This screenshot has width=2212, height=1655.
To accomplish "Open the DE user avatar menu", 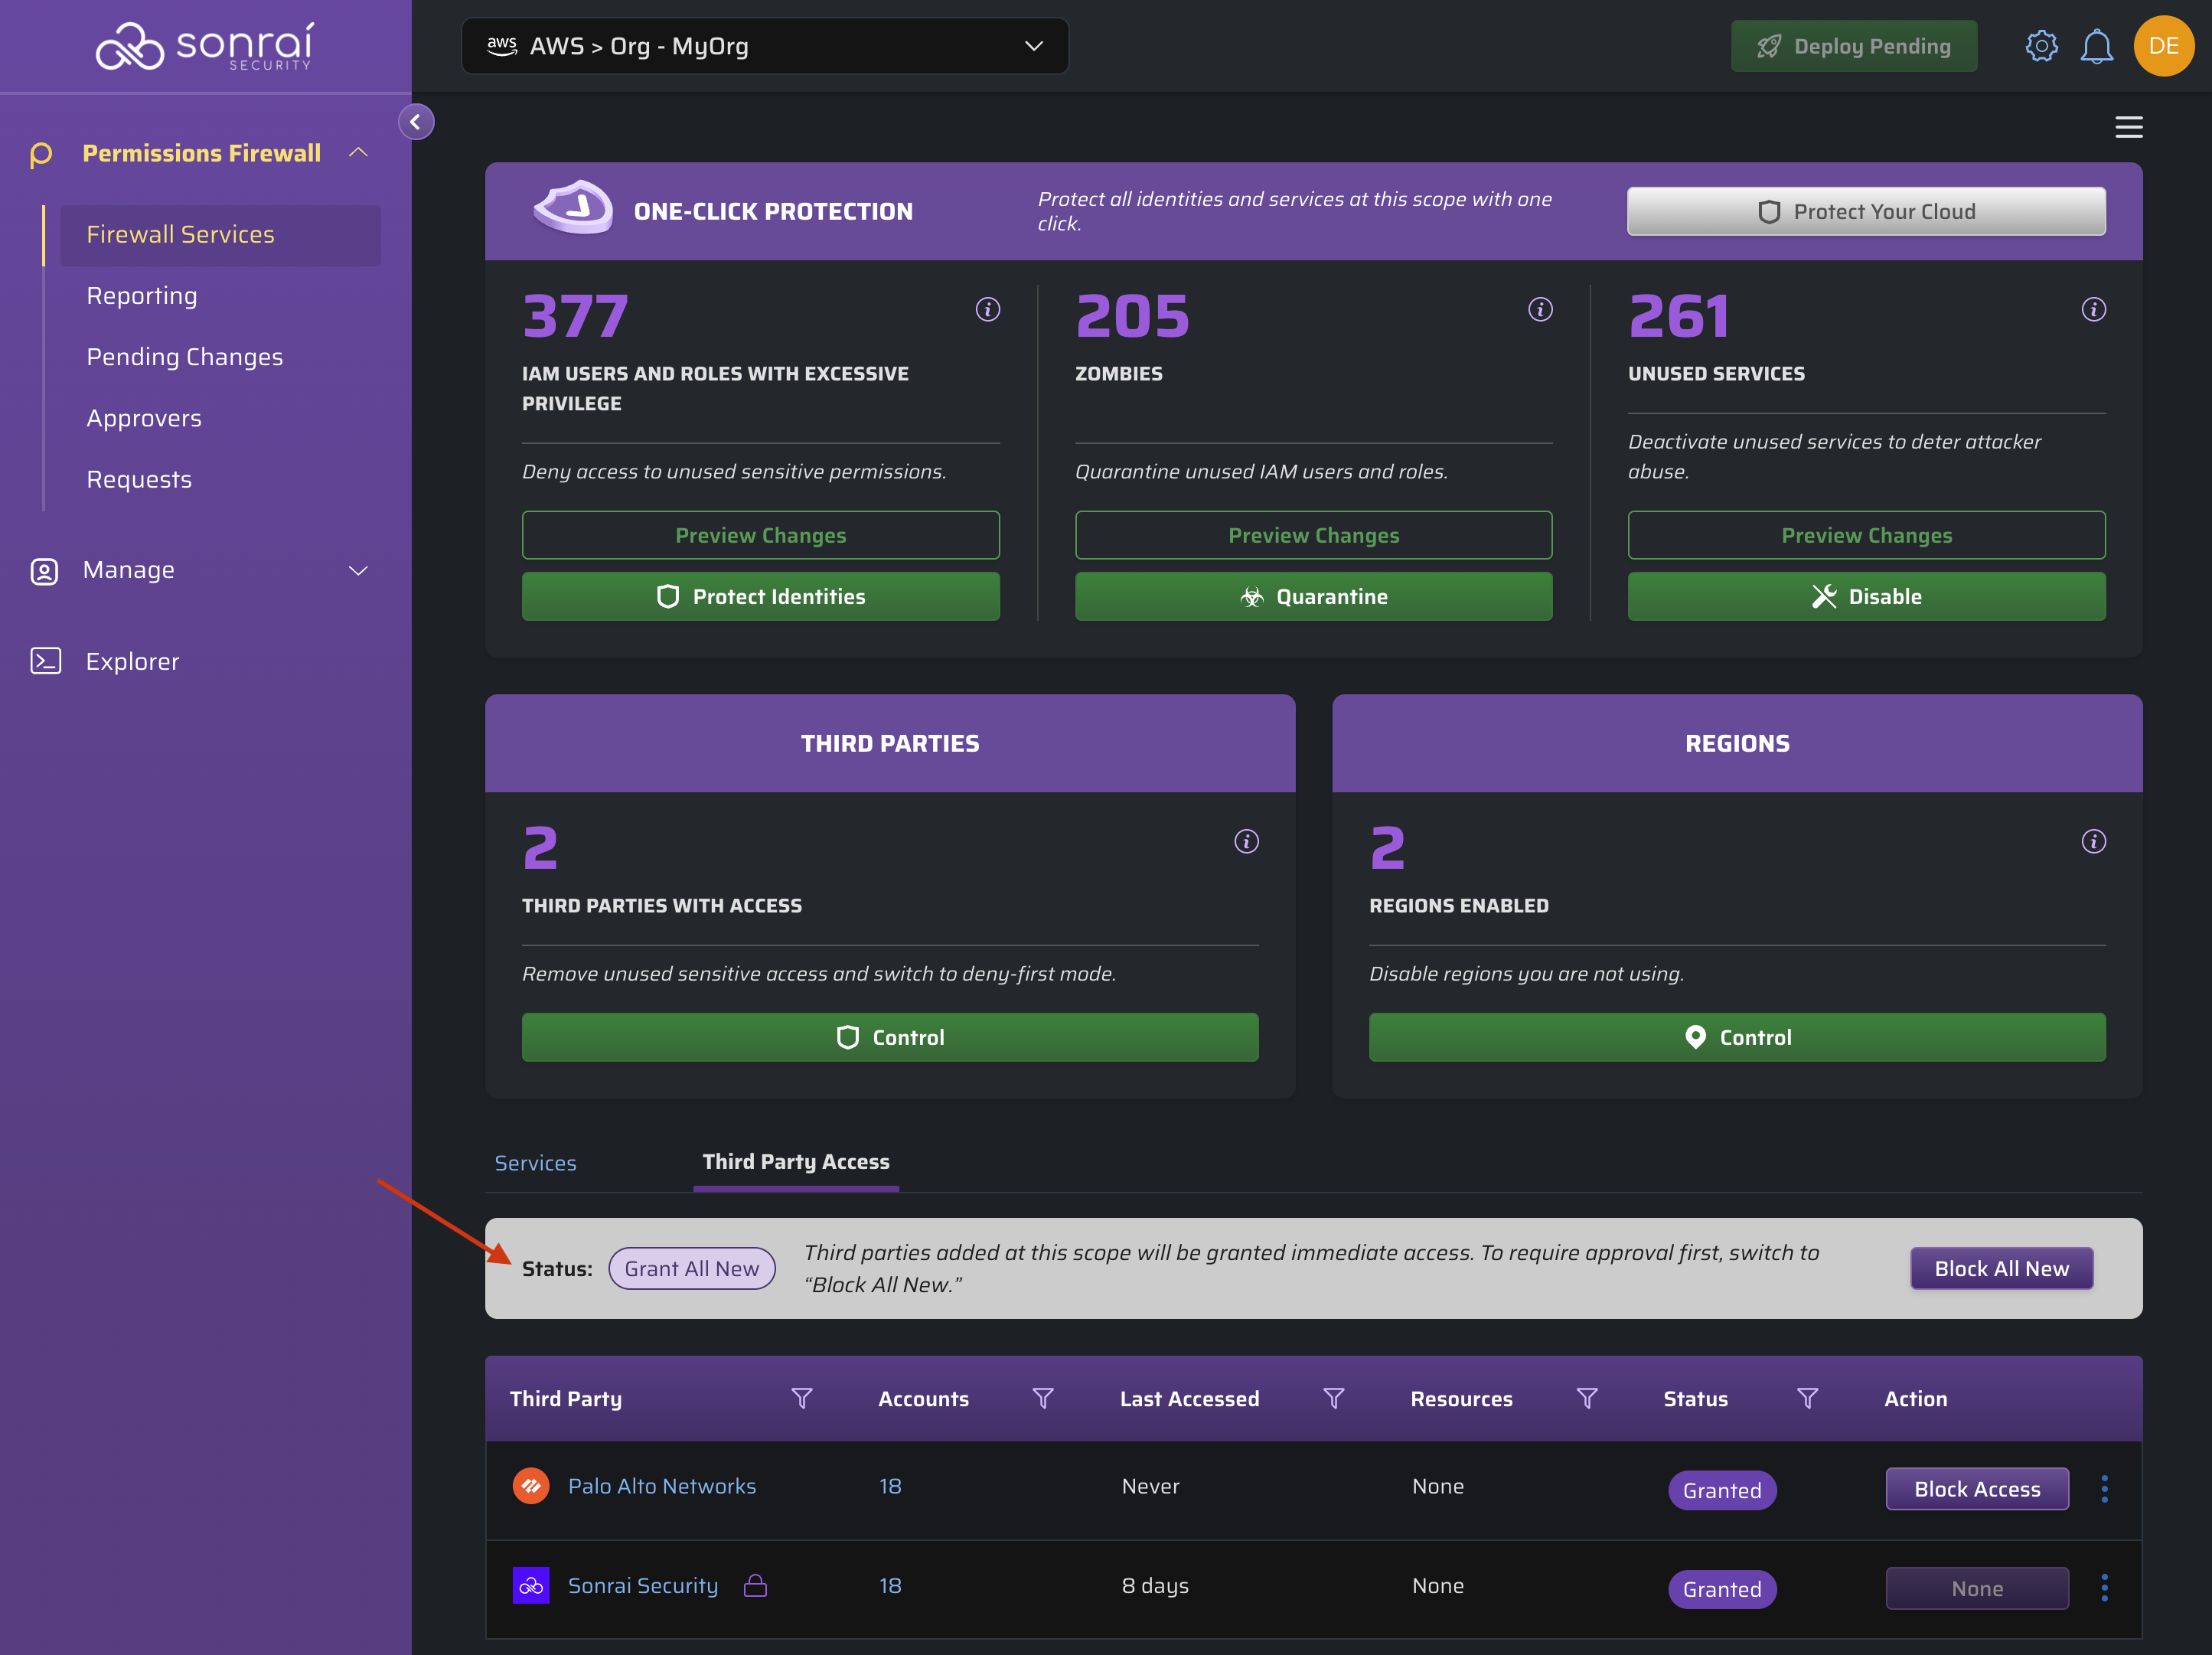I will 2163,46.
